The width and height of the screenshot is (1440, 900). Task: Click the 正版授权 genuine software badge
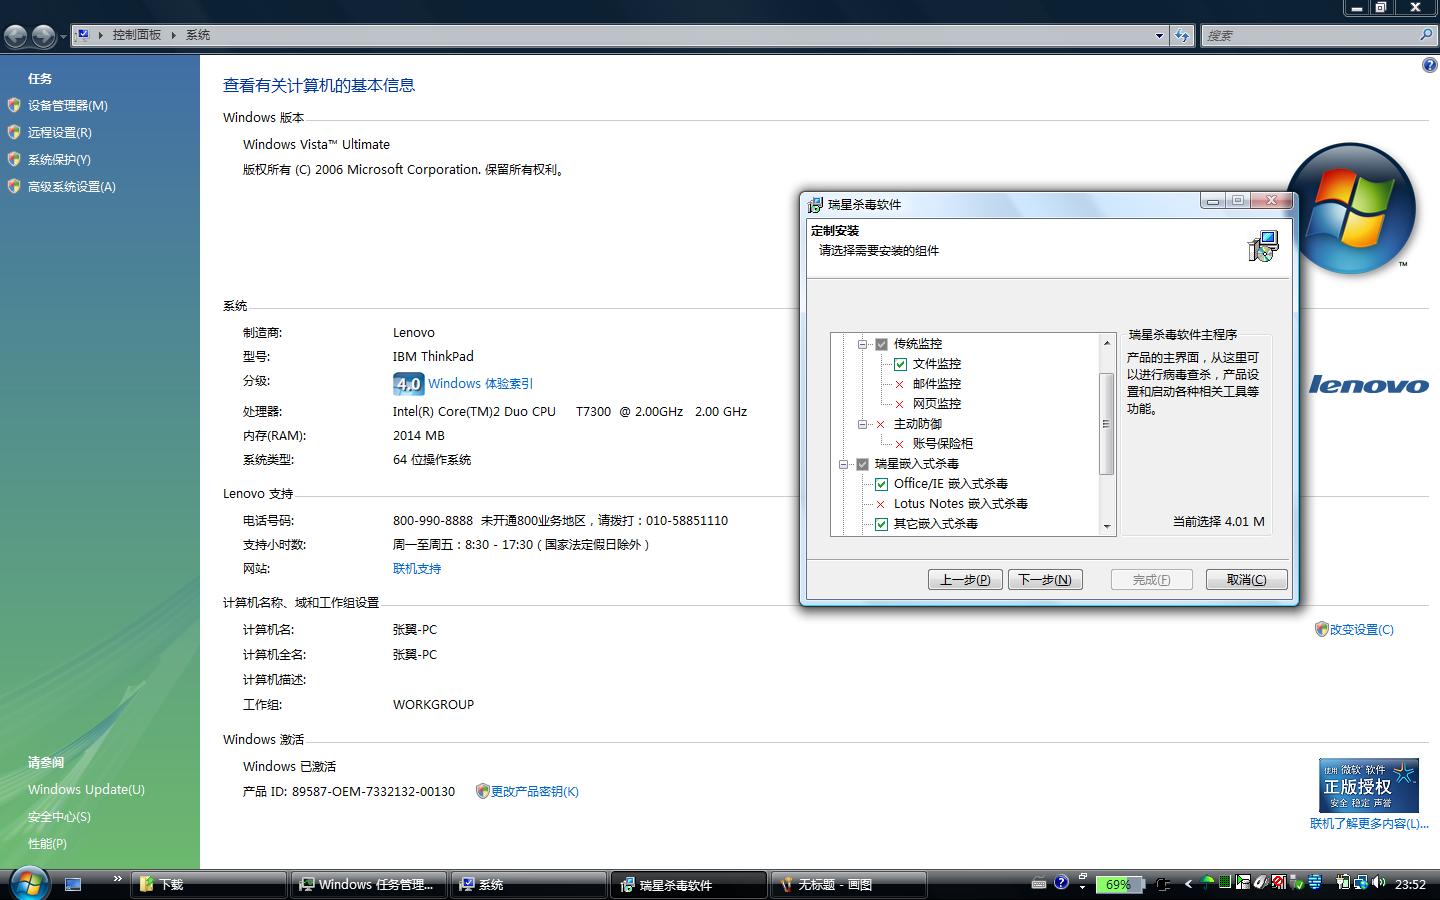point(1368,785)
